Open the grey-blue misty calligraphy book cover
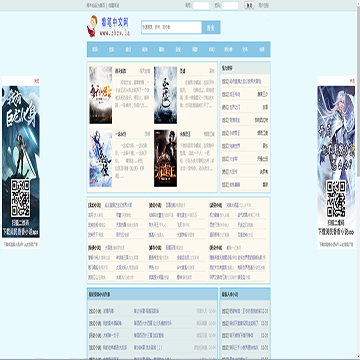This screenshot has height=360, width=360. pos(165,95)
